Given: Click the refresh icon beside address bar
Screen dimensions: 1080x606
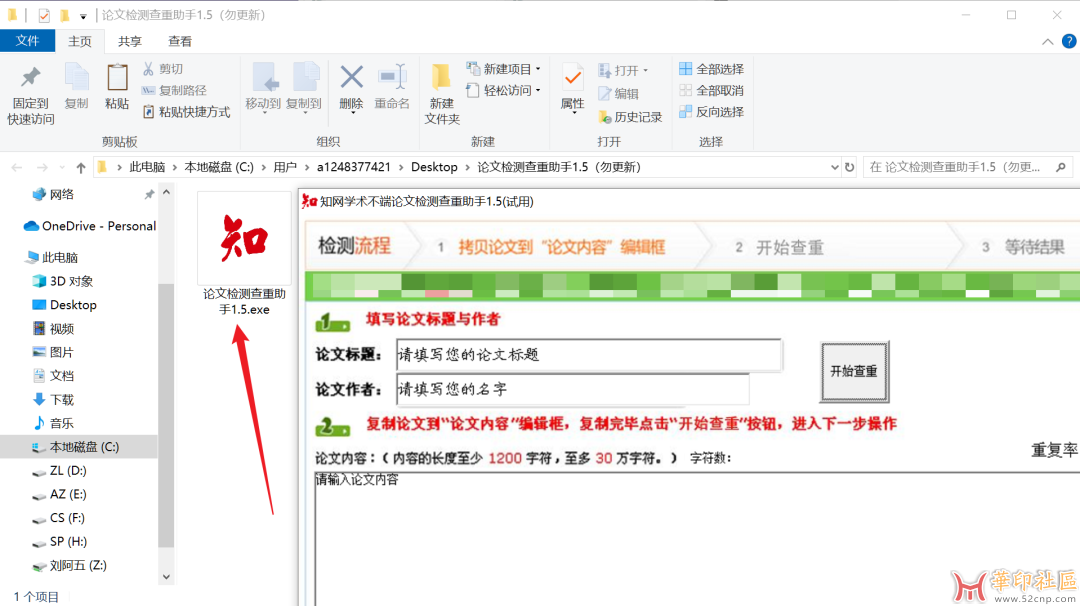Looking at the screenshot, I should pos(850,167).
